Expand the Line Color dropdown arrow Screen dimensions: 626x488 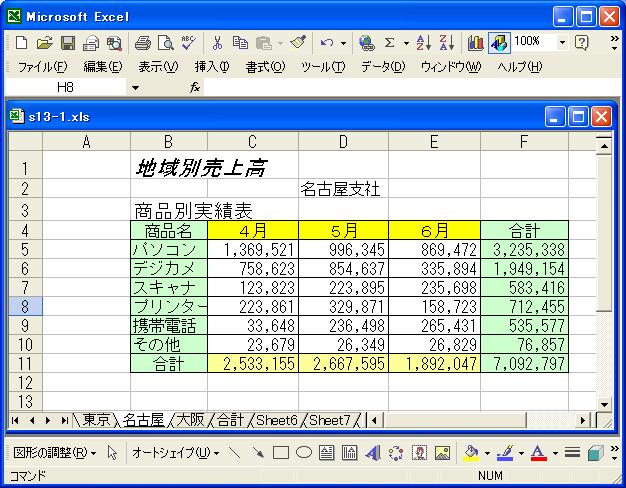(521, 453)
